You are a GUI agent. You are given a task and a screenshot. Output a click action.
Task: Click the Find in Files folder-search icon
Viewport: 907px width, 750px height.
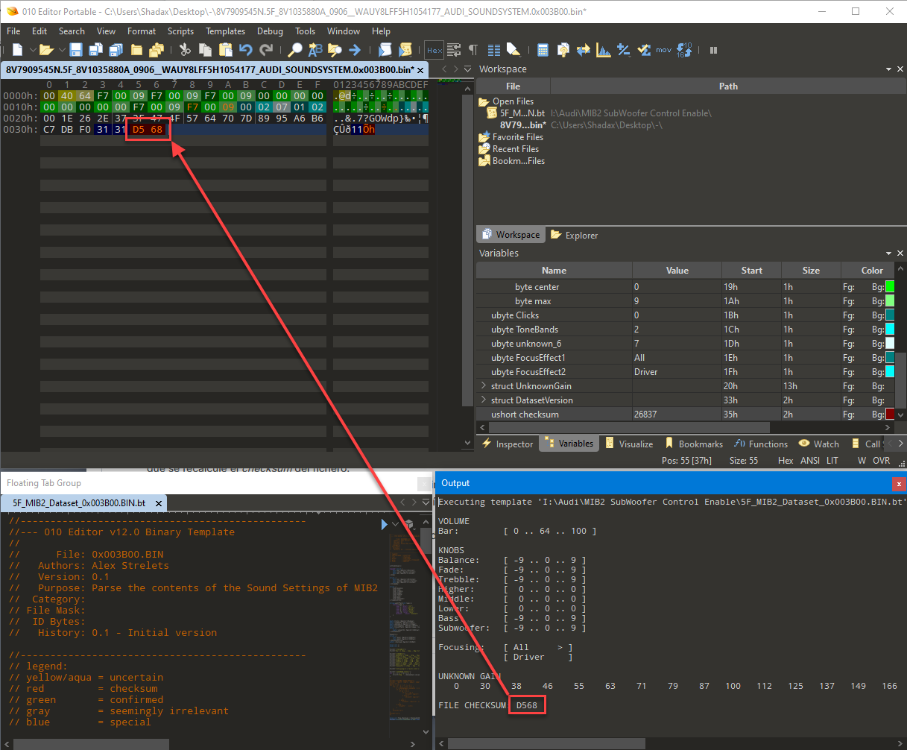(x=335, y=50)
